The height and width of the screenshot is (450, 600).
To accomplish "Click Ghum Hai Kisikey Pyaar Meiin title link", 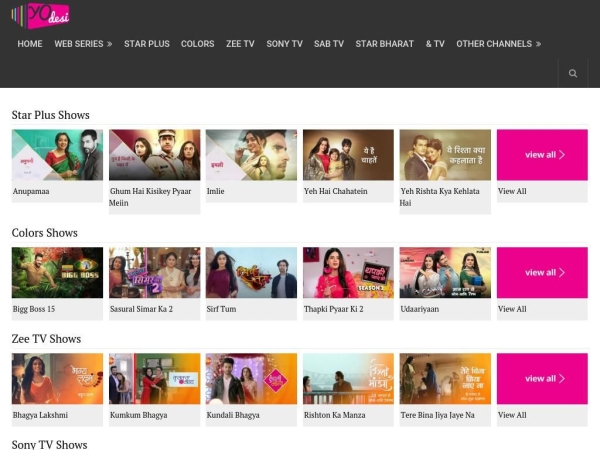I will [150, 197].
